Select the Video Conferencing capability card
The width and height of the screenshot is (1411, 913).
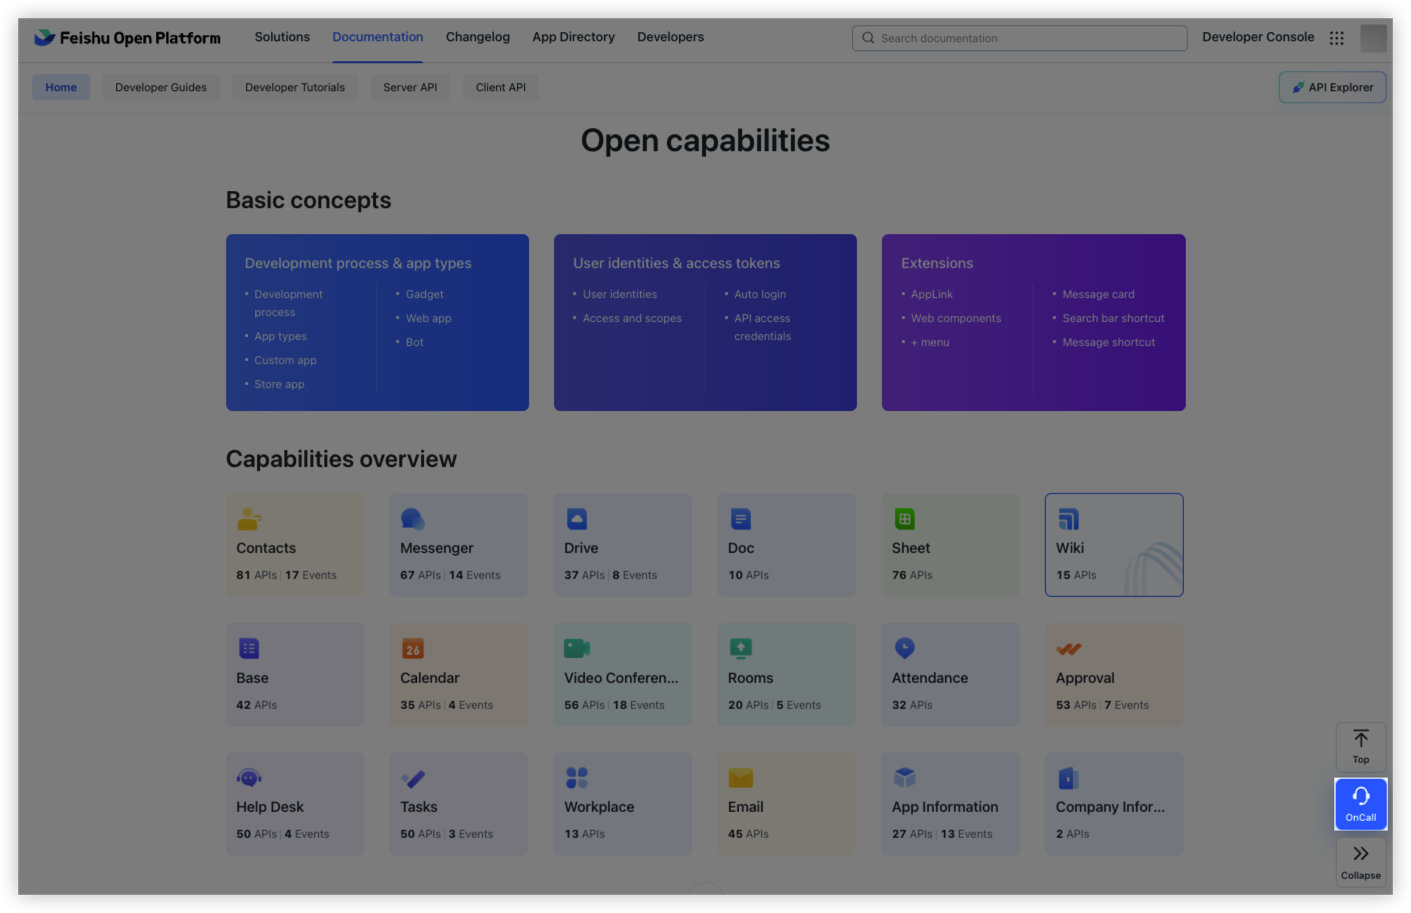[x=622, y=675]
